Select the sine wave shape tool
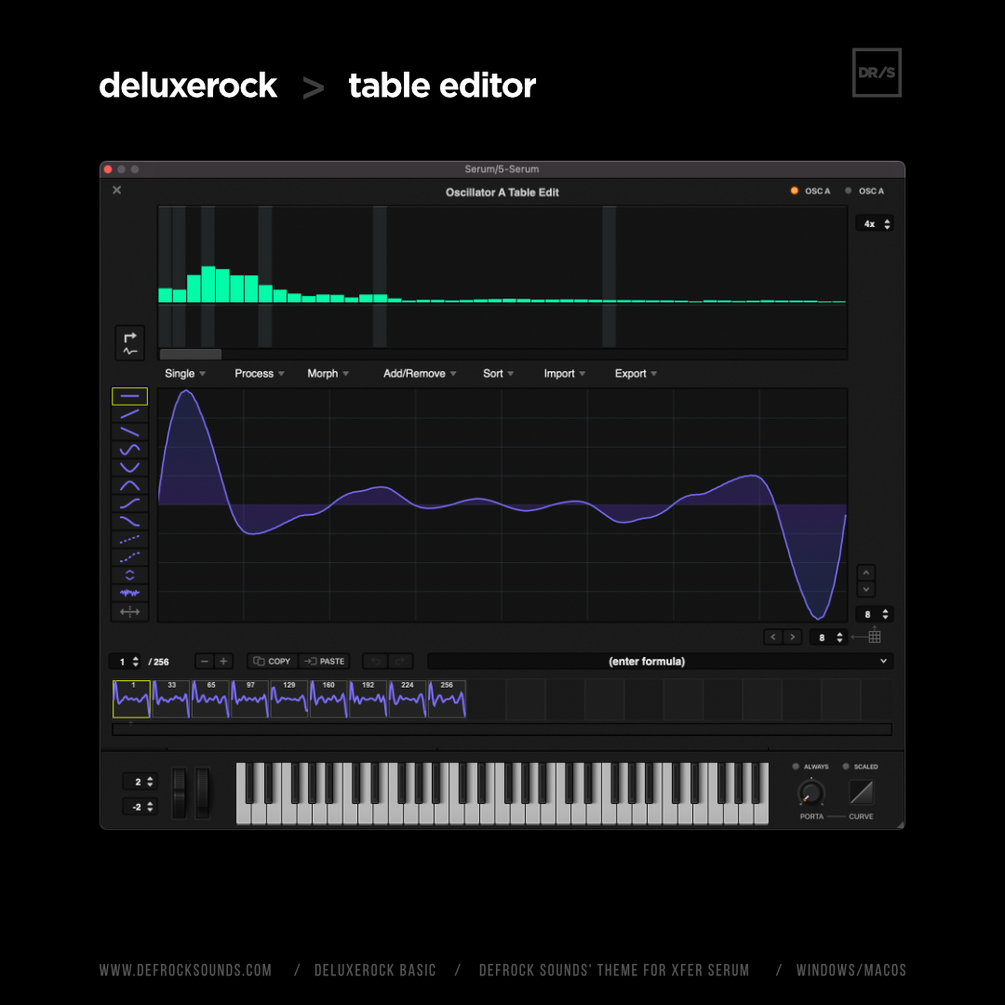Image resolution: width=1005 pixels, height=1005 pixels. pyautogui.click(x=129, y=450)
